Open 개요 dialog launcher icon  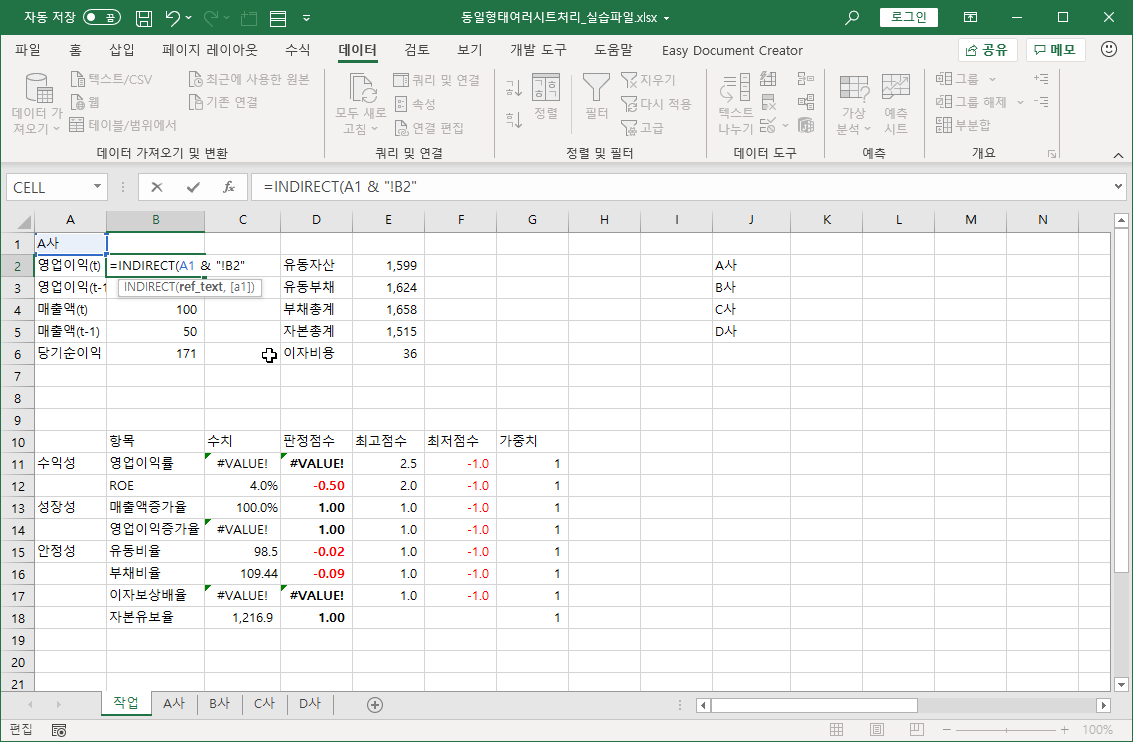pos(1052,154)
